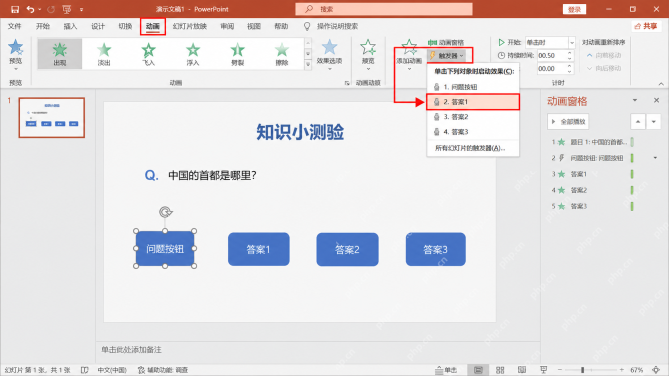Collapse the ribbon with the chevron
669x376 pixels.
coord(661,84)
